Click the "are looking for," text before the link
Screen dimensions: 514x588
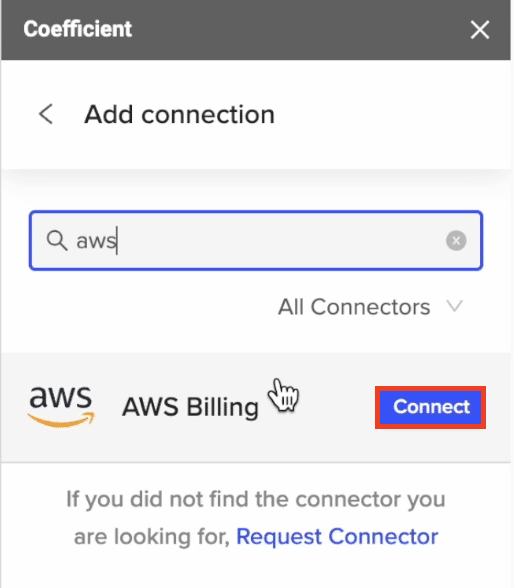[152, 537]
